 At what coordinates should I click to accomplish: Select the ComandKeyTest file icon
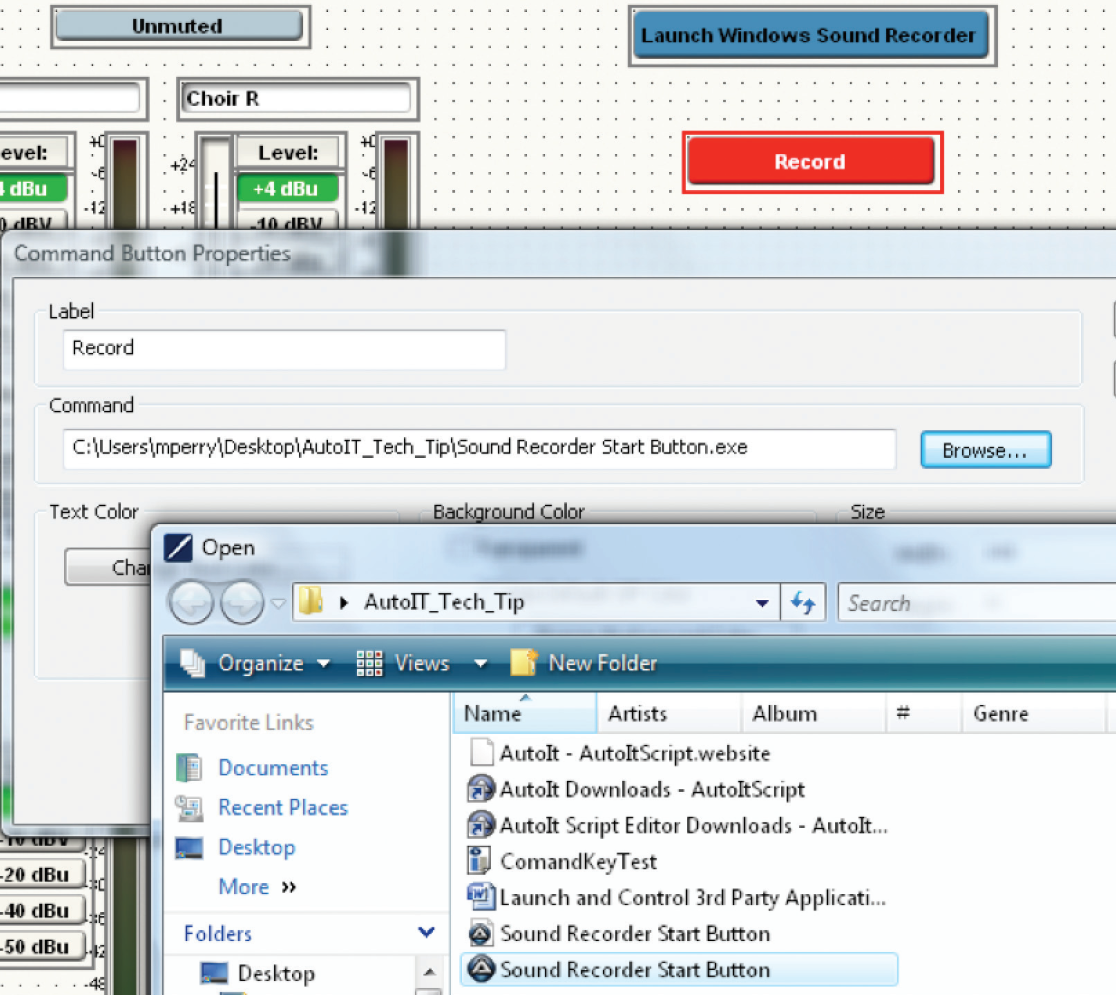point(481,861)
